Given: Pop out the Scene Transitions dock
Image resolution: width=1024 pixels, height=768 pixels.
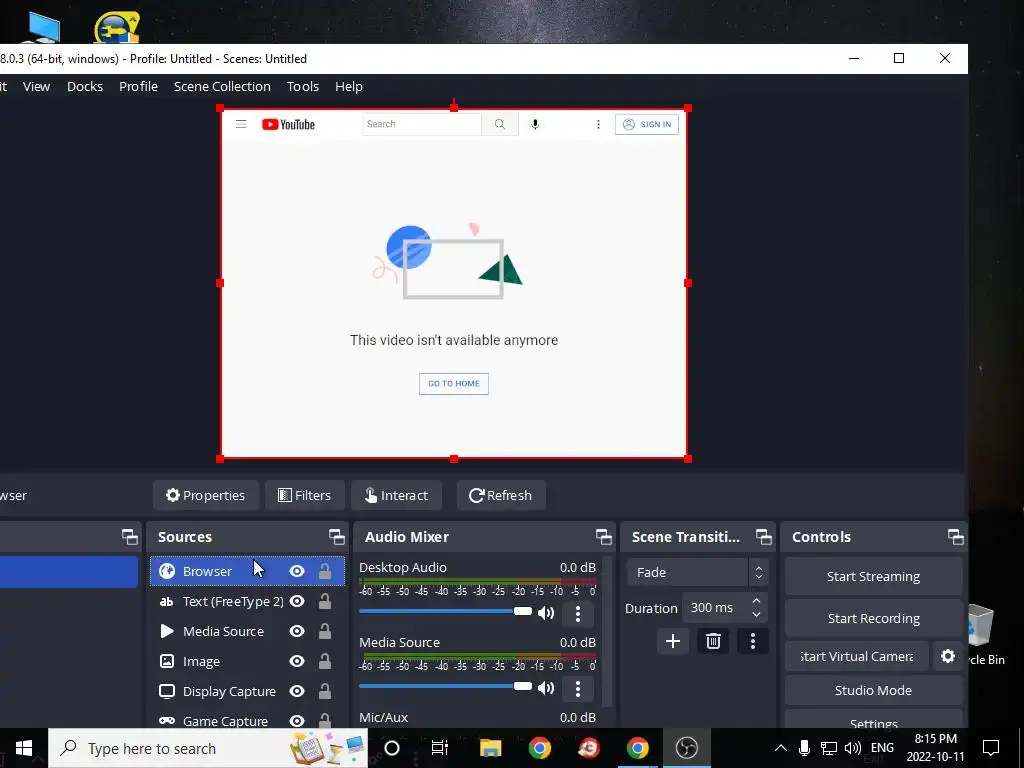Looking at the screenshot, I should tap(763, 537).
